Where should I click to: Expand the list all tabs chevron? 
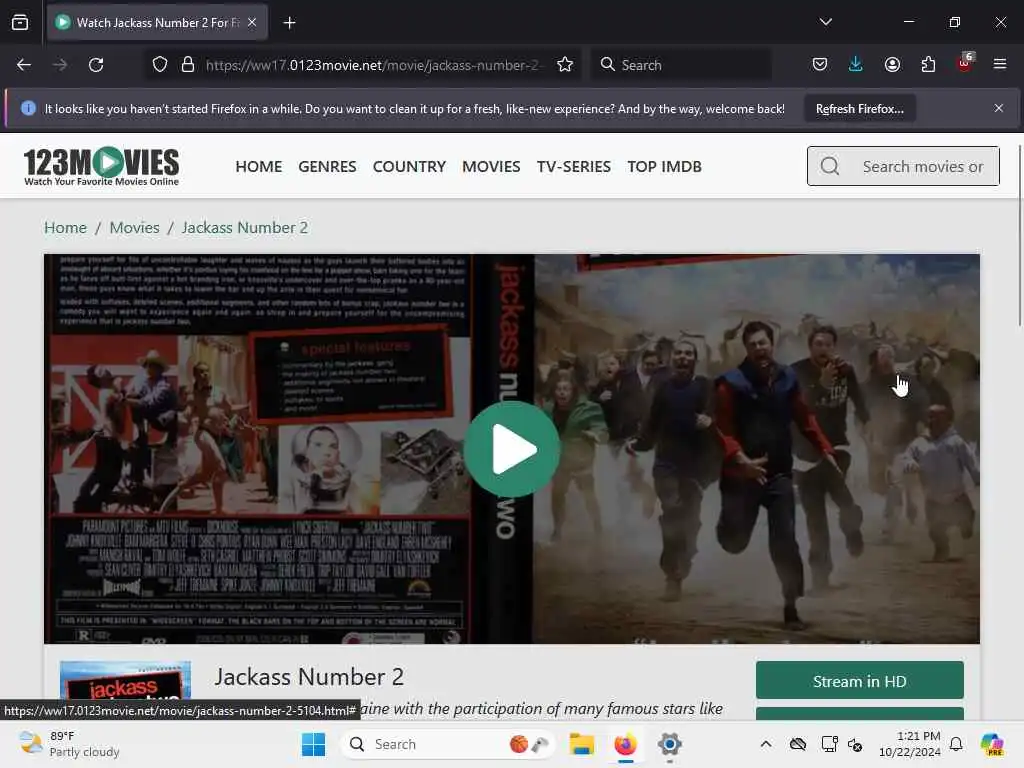pyautogui.click(x=825, y=22)
